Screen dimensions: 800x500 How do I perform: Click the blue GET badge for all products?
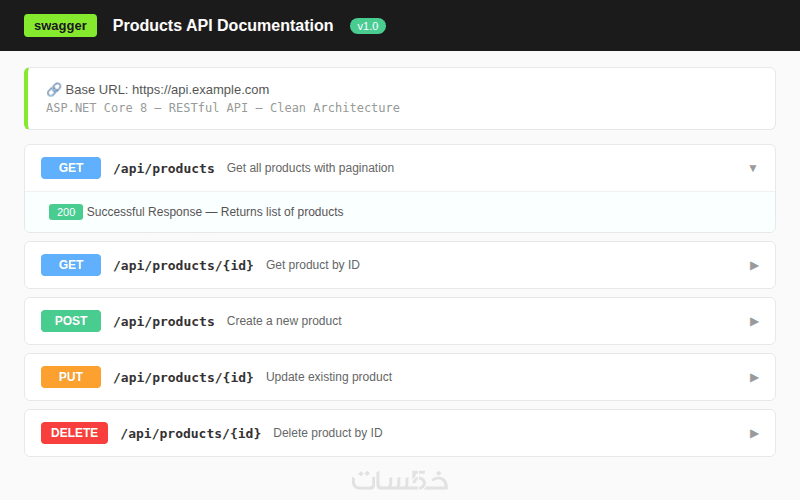[x=71, y=168]
